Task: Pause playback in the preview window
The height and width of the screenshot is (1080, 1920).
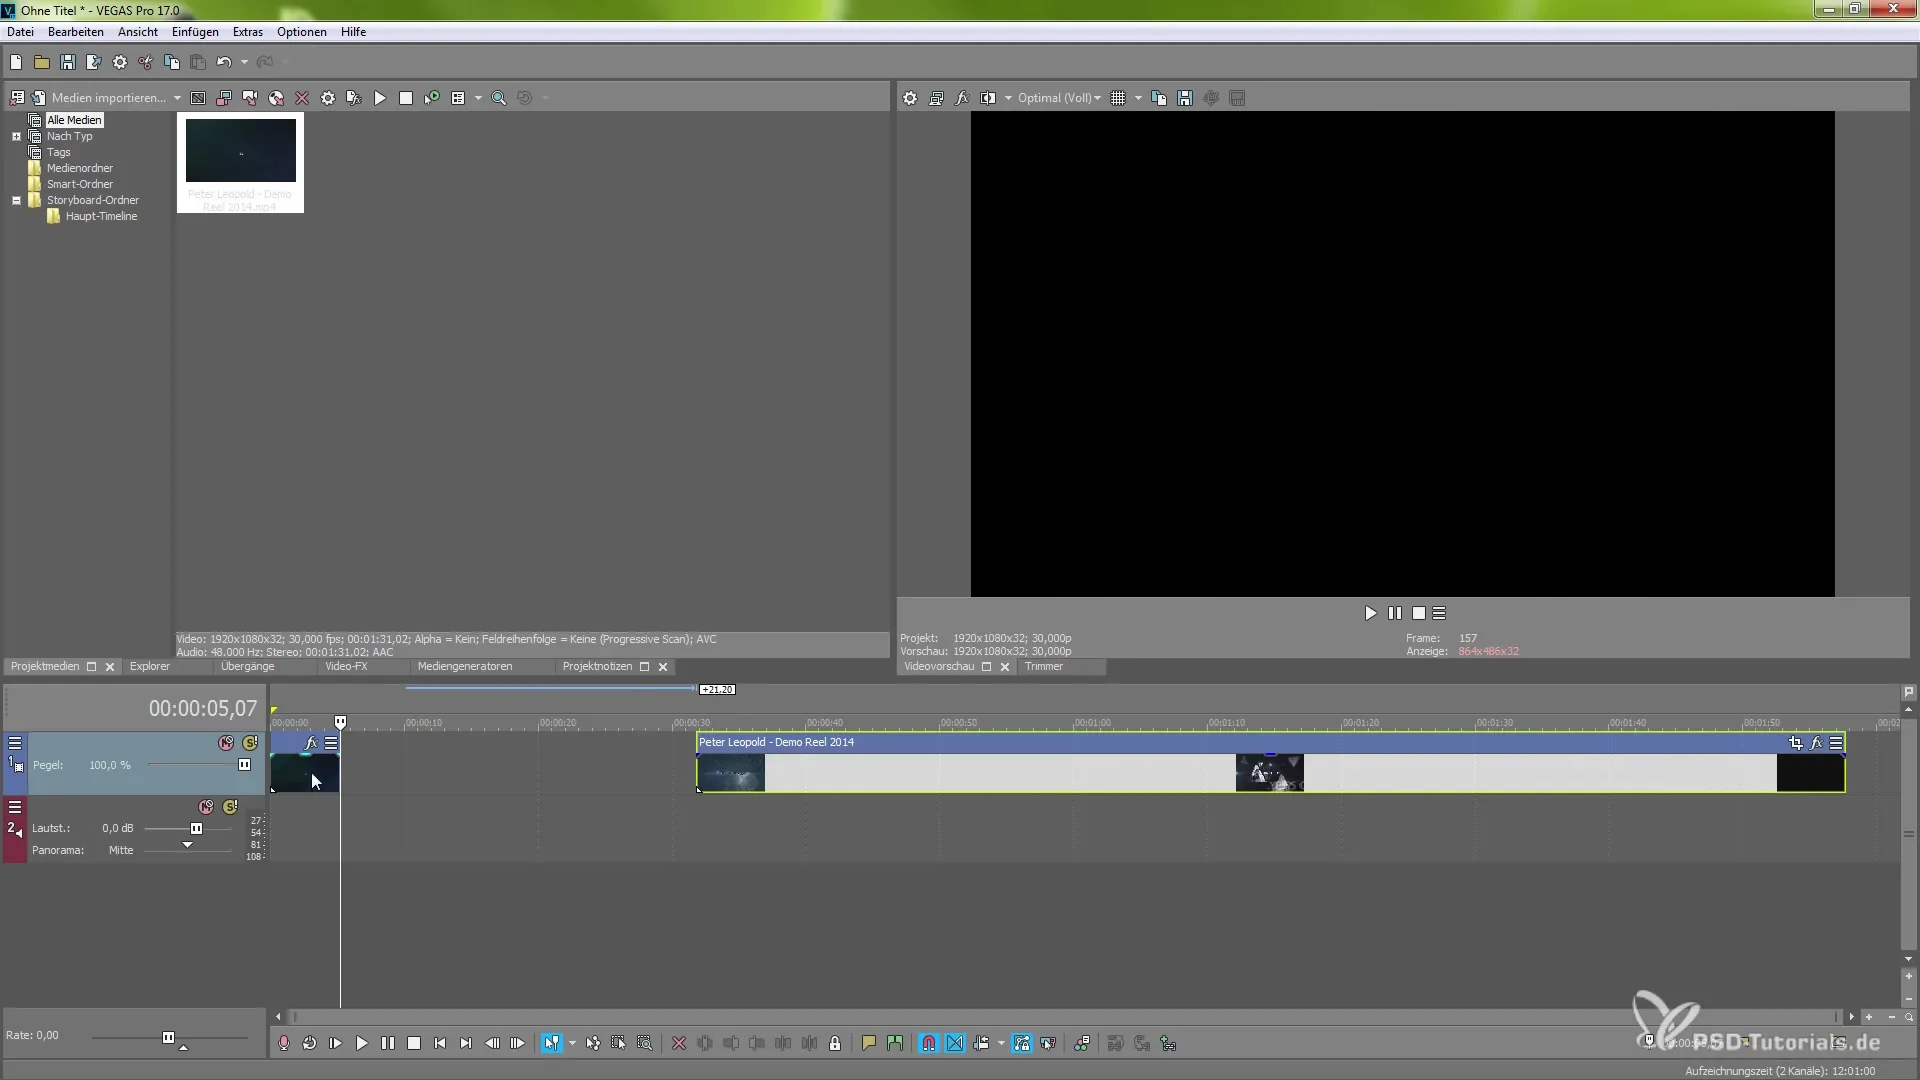Action: pyautogui.click(x=1395, y=613)
